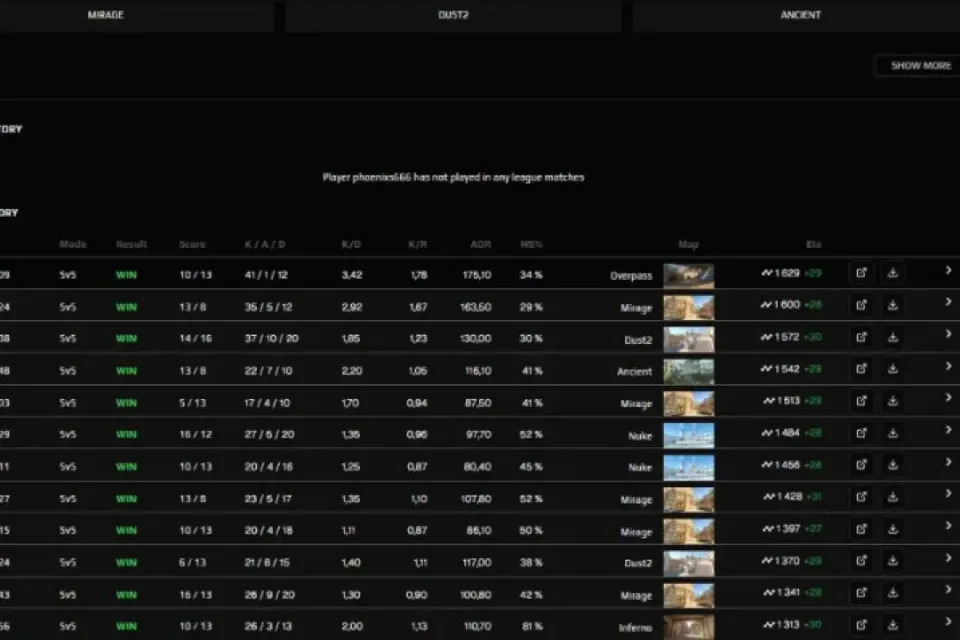Open external link icon in the 1572 Elo row
This screenshot has height=640, width=960.
pyautogui.click(x=861, y=337)
